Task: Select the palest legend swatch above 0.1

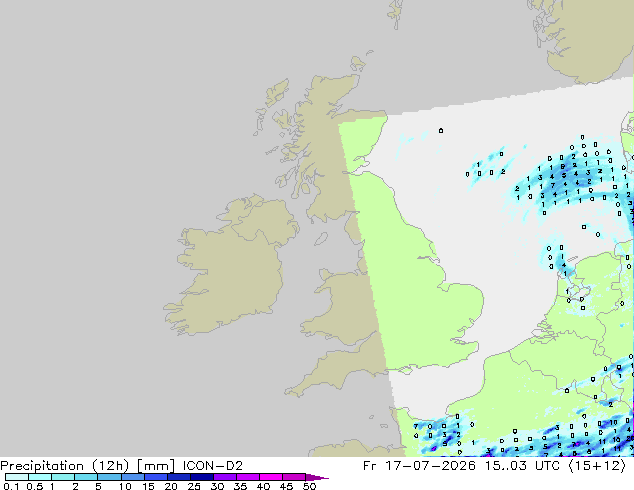Action: [17, 477]
